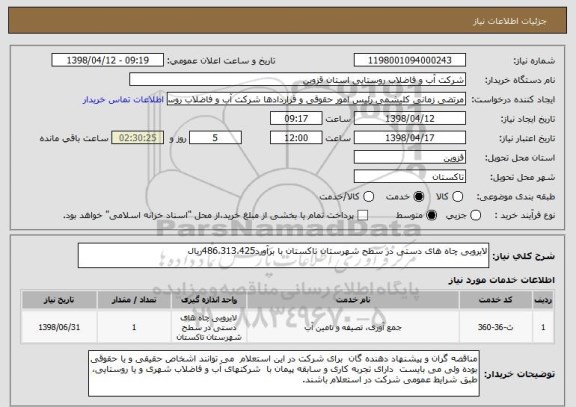Viewport: 576px width, 407px height.
Task: Click the remaining days field showing 5
Action: click(x=215, y=138)
